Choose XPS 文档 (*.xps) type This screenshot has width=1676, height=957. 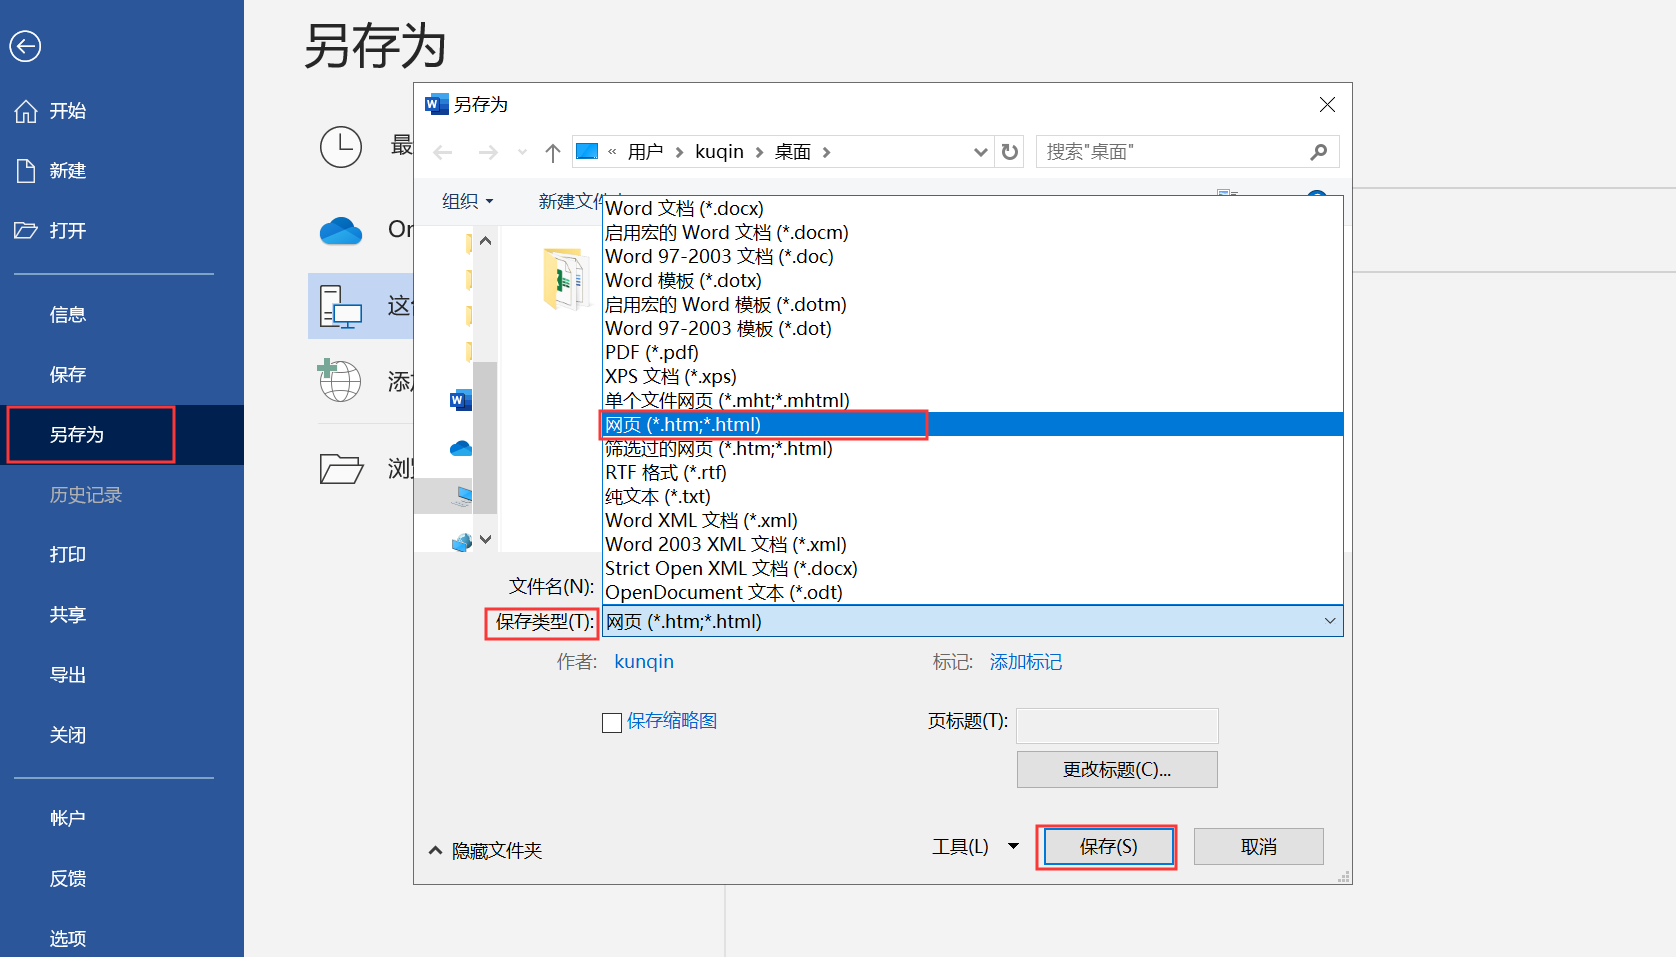973,376
